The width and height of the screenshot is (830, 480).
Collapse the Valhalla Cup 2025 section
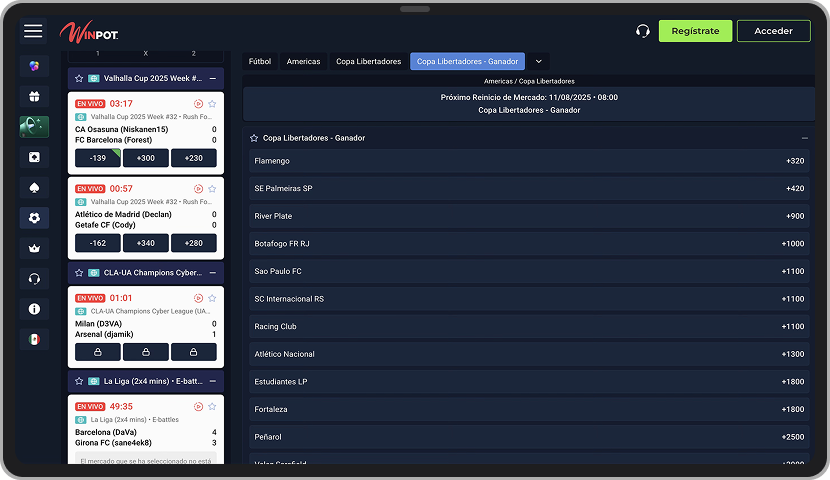[213, 78]
